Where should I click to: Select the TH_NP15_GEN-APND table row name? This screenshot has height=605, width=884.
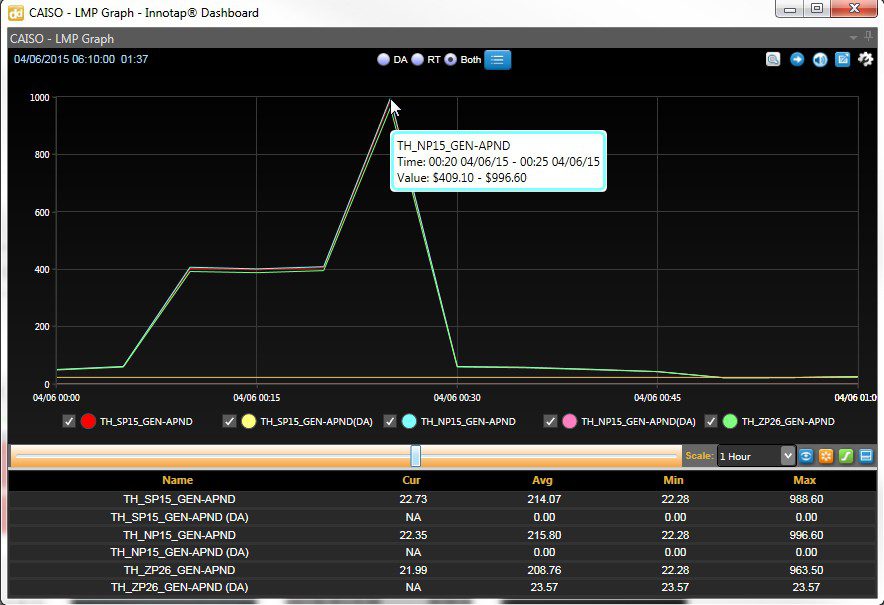click(x=179, y=535)
